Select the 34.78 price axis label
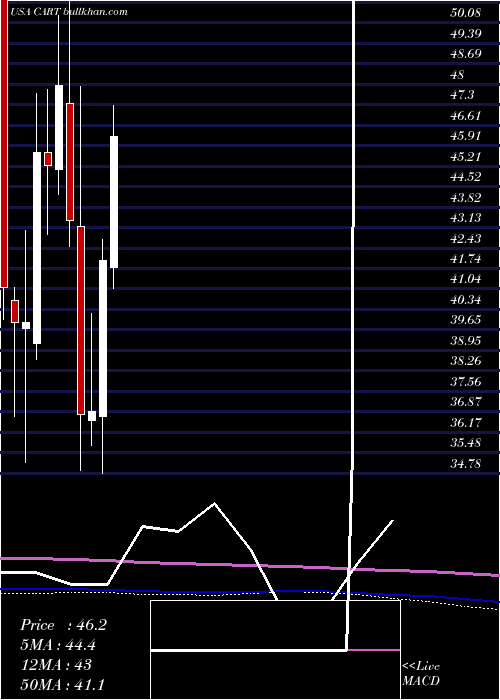The height and width of the screenshot is (700, 500). (466, 464)
